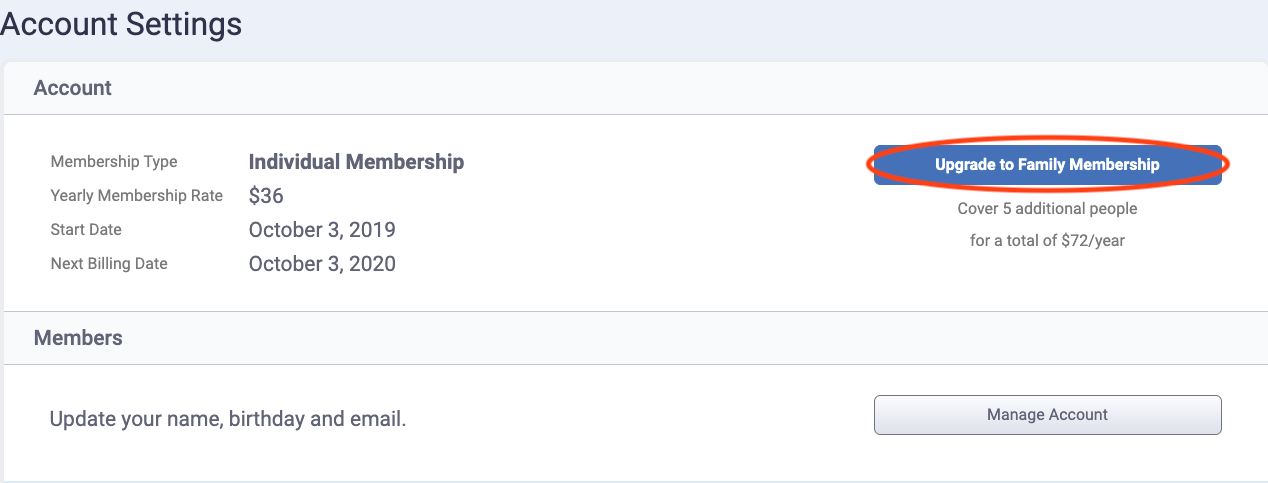Click the Cover 5 additional people text
Viewport: 1268px width, 483px height.
[x=1047, y=209]
